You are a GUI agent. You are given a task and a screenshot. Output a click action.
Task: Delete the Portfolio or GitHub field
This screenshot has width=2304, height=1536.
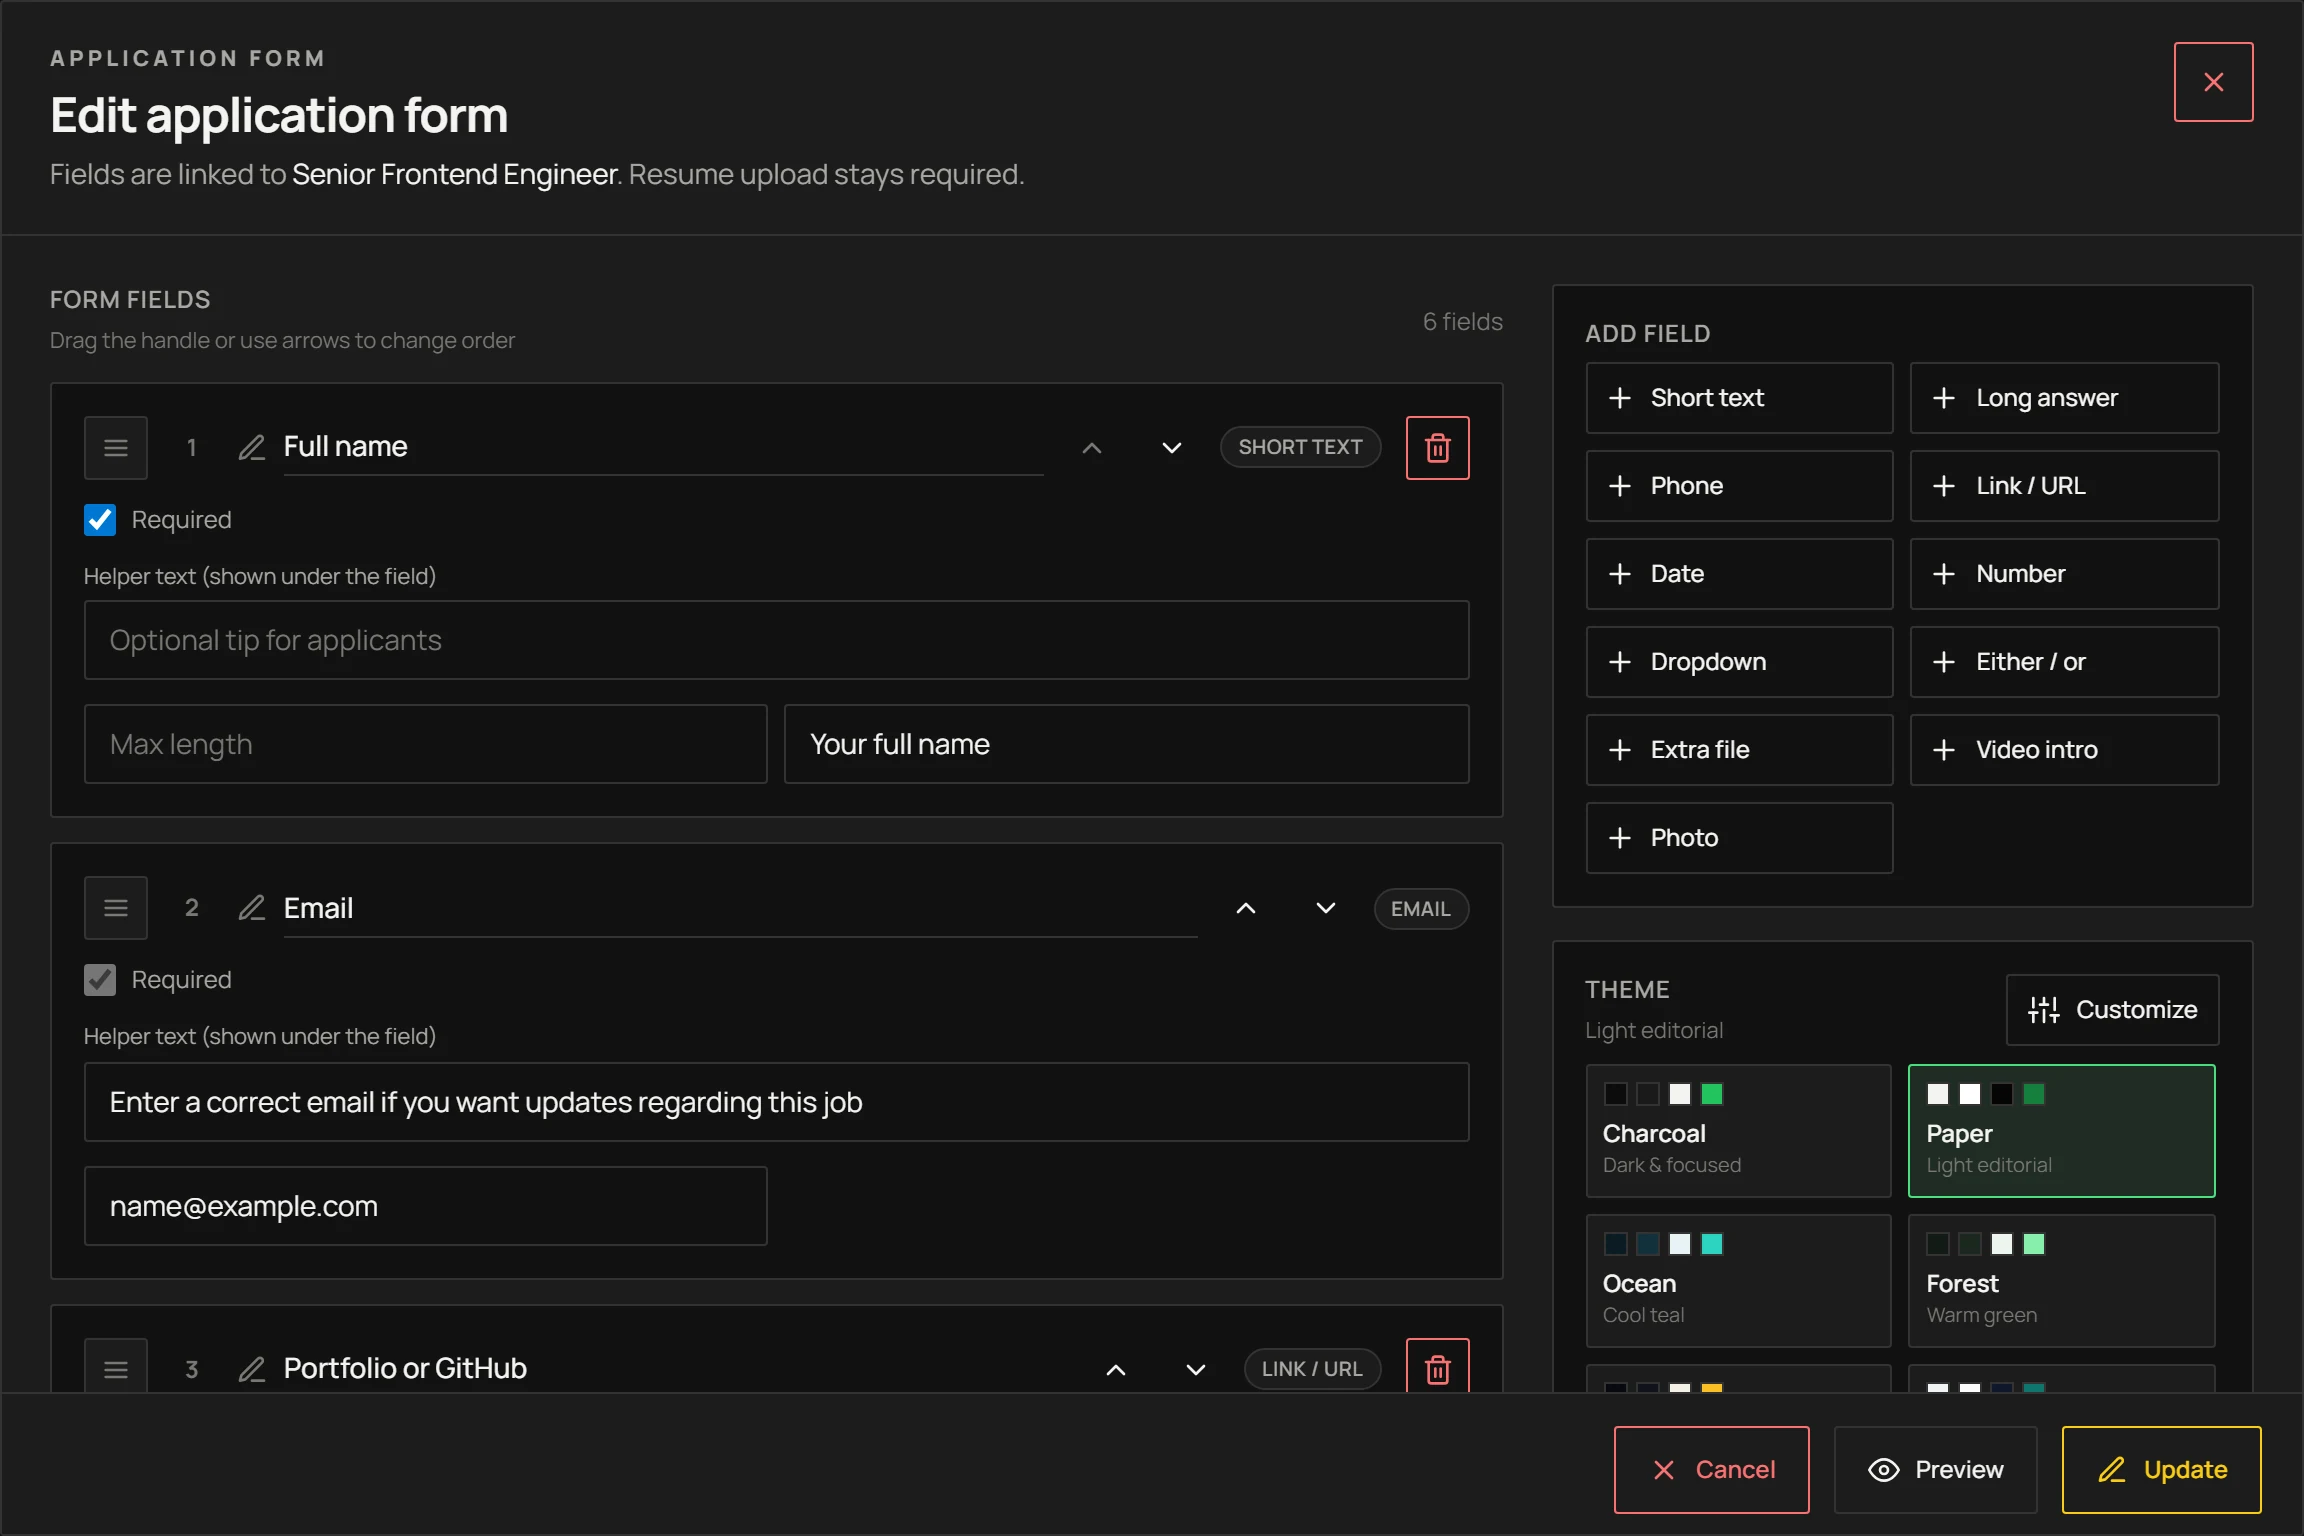(x=1437, y=1367)
